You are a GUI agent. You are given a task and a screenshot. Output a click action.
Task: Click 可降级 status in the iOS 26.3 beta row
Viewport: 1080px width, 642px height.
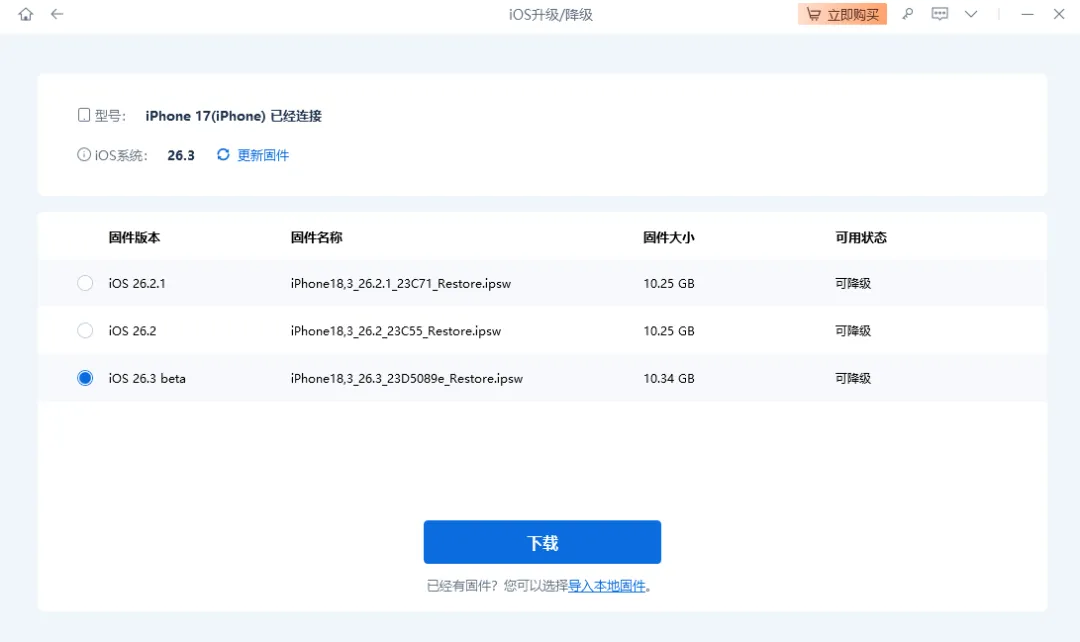point(853,378)
